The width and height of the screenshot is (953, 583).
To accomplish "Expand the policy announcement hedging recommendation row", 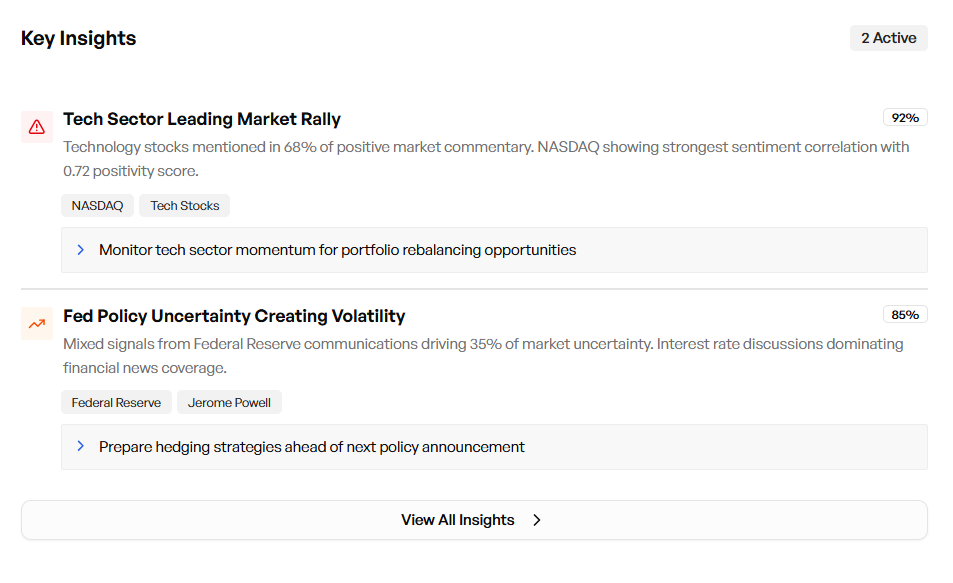I will point(495,446).
